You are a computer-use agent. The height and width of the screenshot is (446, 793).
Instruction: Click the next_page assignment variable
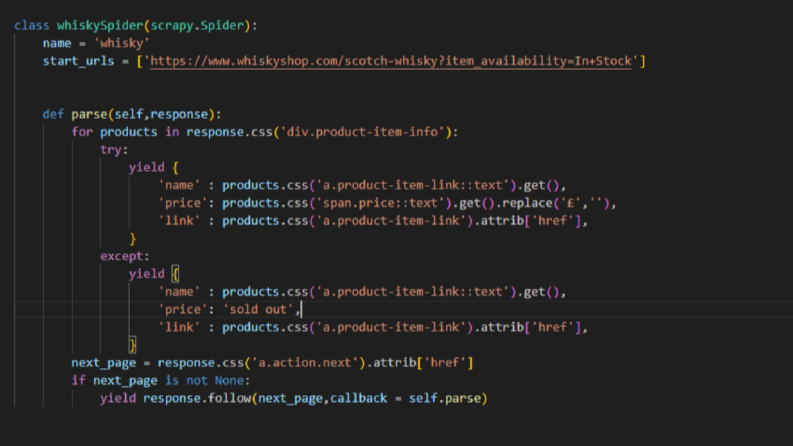pyautogui.click(x=104, y=363)
